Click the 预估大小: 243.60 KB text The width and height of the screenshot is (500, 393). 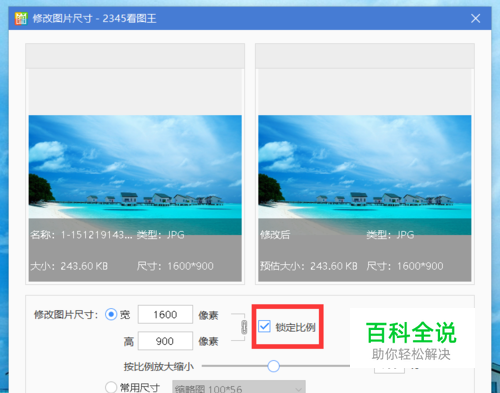(x=309, y=266)
